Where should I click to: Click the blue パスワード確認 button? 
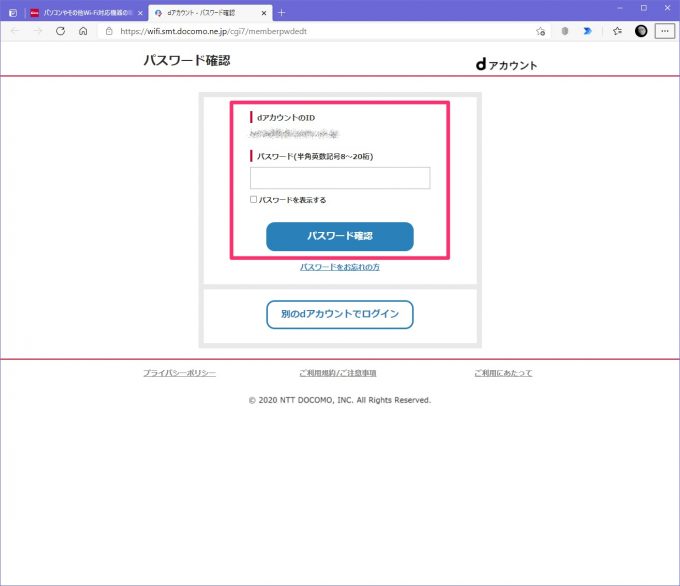click(340, 236)
